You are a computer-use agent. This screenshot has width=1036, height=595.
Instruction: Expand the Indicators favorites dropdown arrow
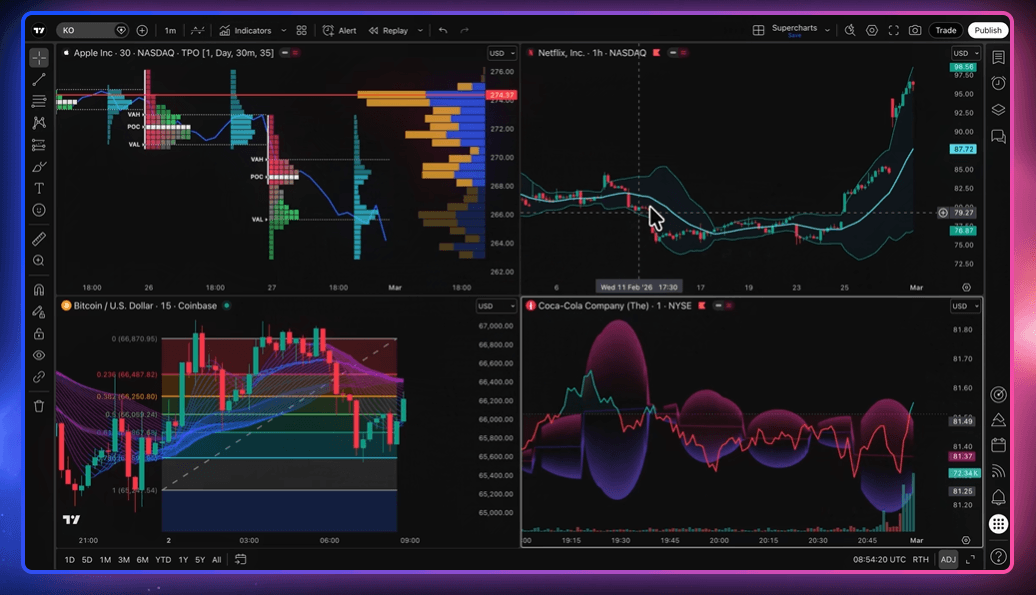pos(283,30)
